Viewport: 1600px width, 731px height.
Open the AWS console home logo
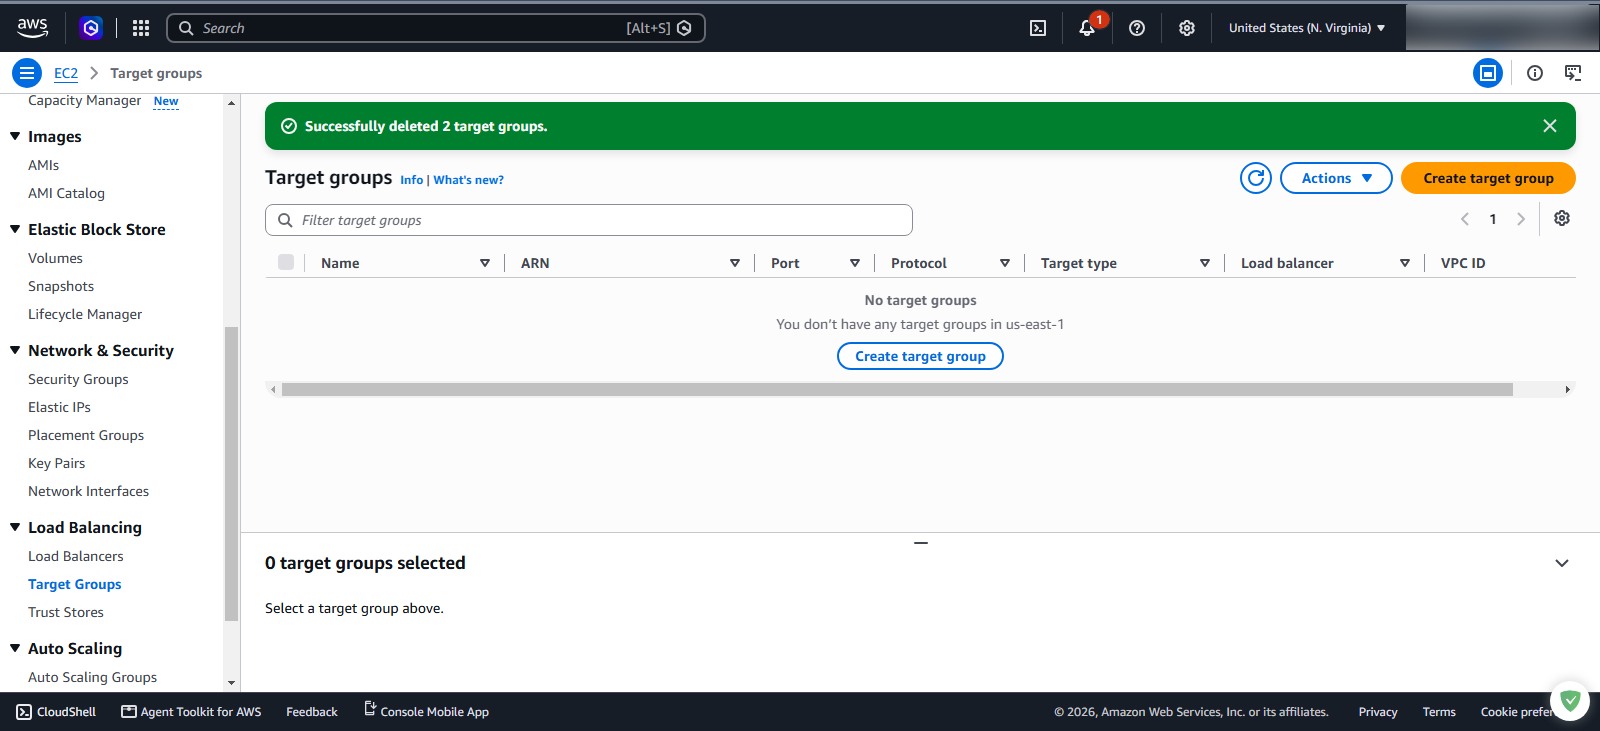point(32,27)
